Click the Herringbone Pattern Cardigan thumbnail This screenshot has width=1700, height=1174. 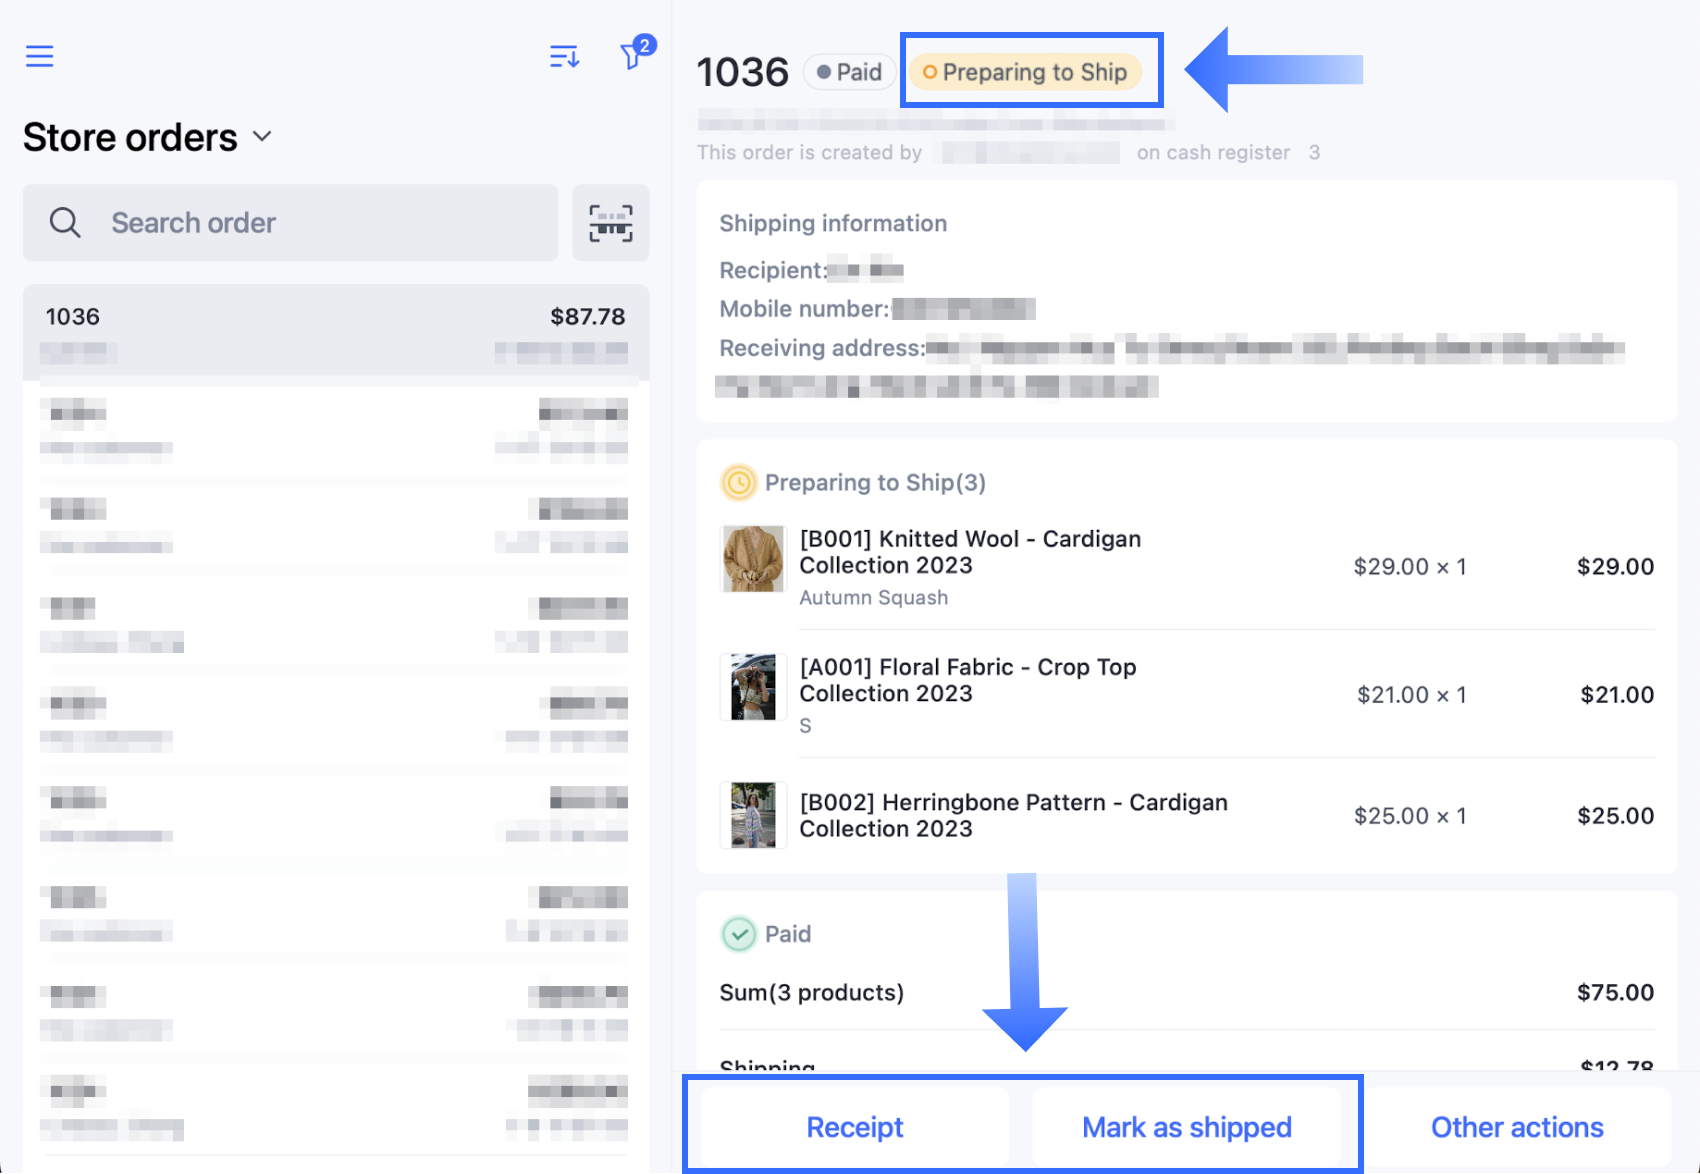(753, 815)
